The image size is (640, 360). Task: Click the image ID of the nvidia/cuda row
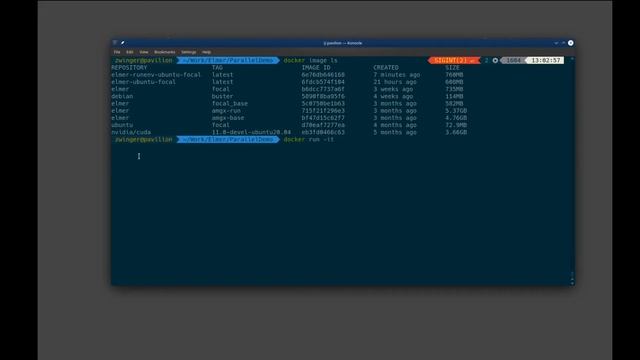coord(323,132)
